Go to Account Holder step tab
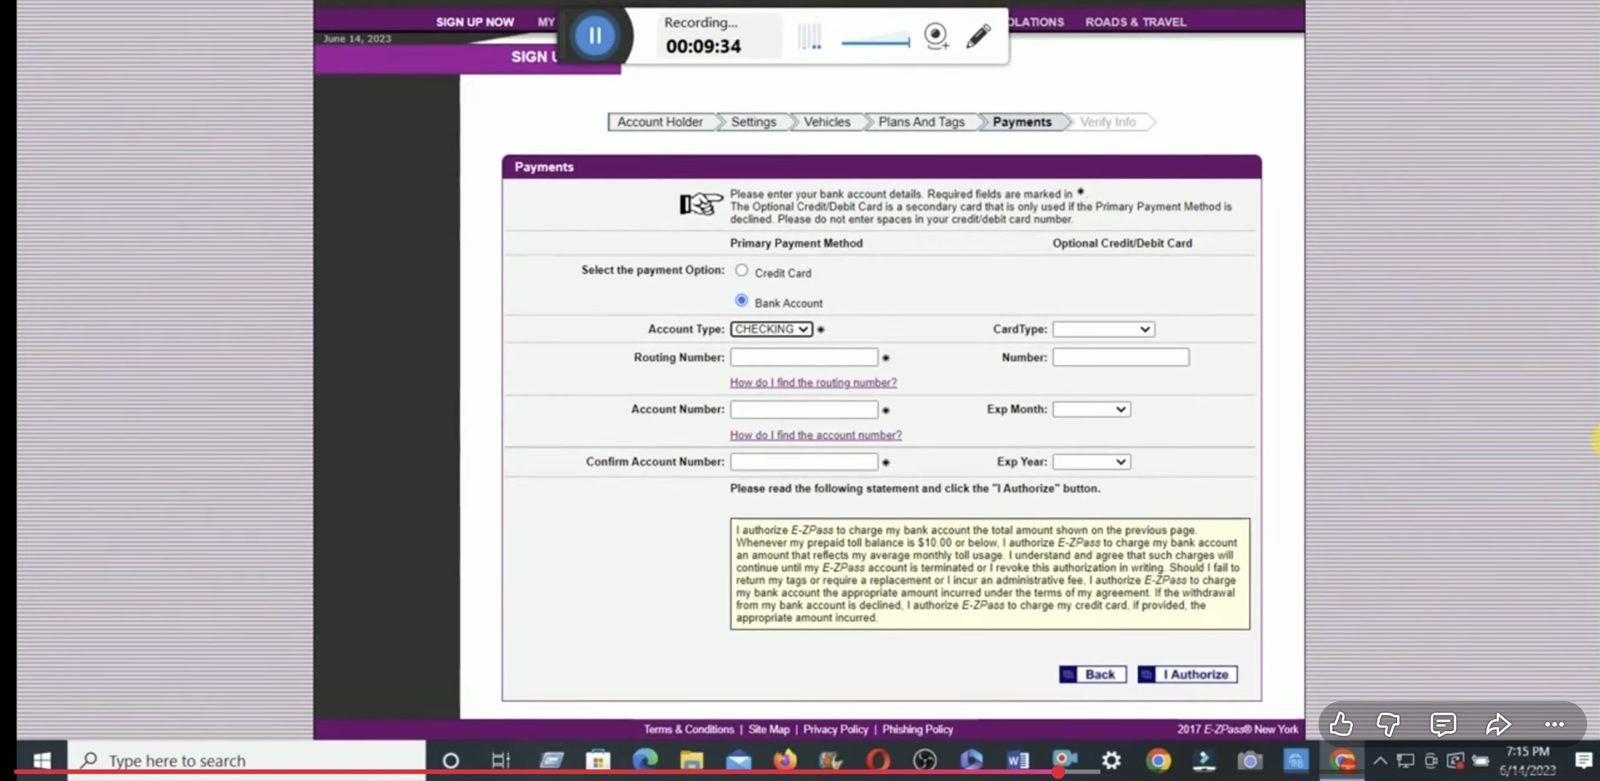 [x=660, y=122]
